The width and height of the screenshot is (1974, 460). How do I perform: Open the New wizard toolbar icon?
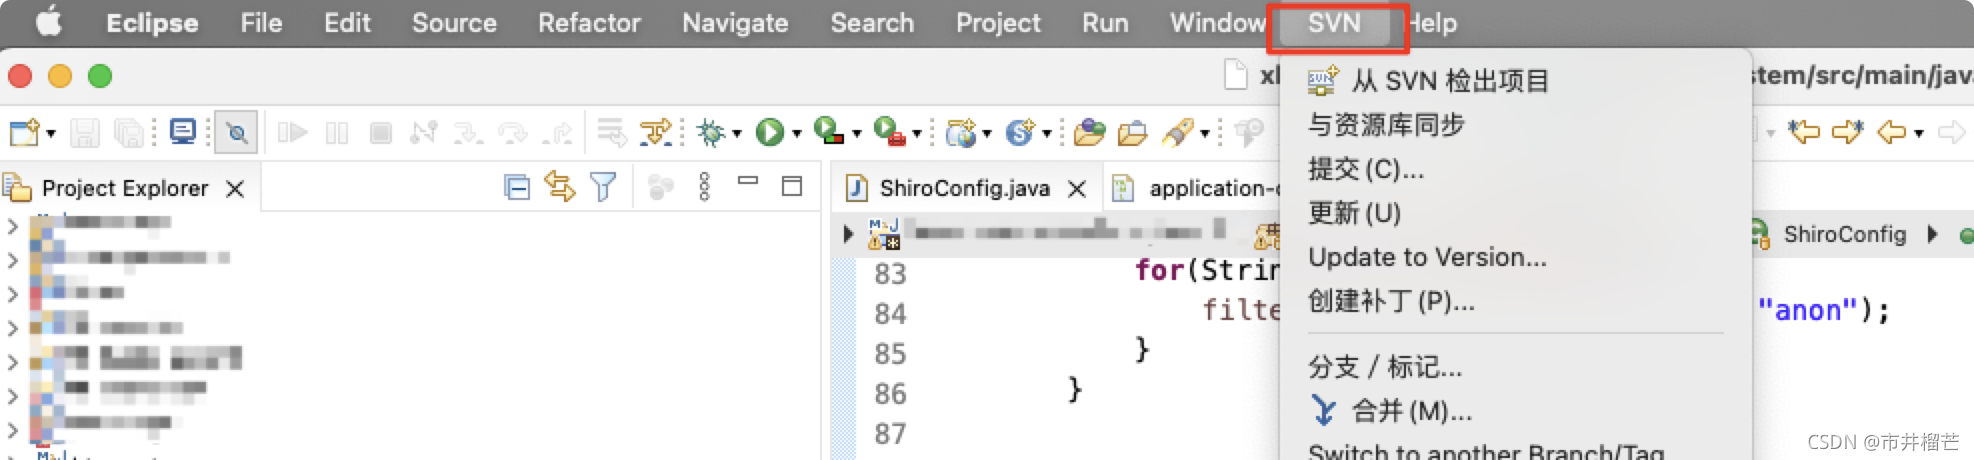pos(23,132)
